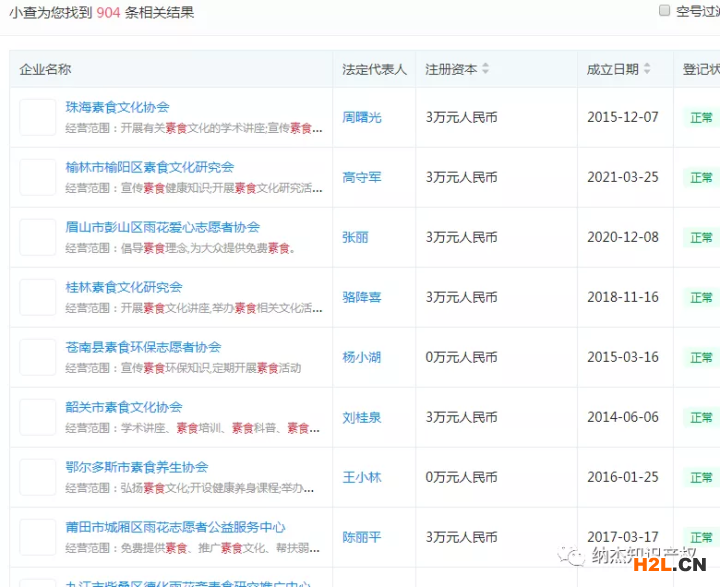Click logo thumbnail of 韶关市素食文化协会
This screenshot has width=720, height=587.
tap(38, 418)
